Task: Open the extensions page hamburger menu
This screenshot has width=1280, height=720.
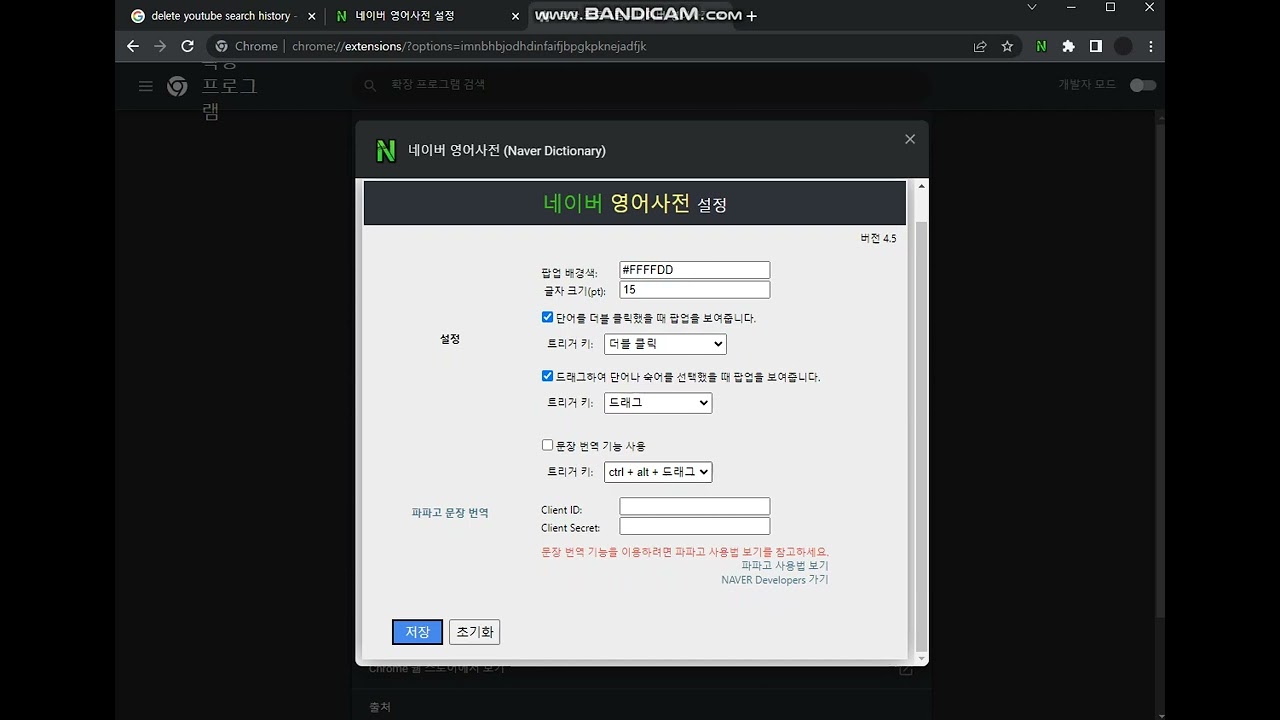Action: [x=146, y=86]
